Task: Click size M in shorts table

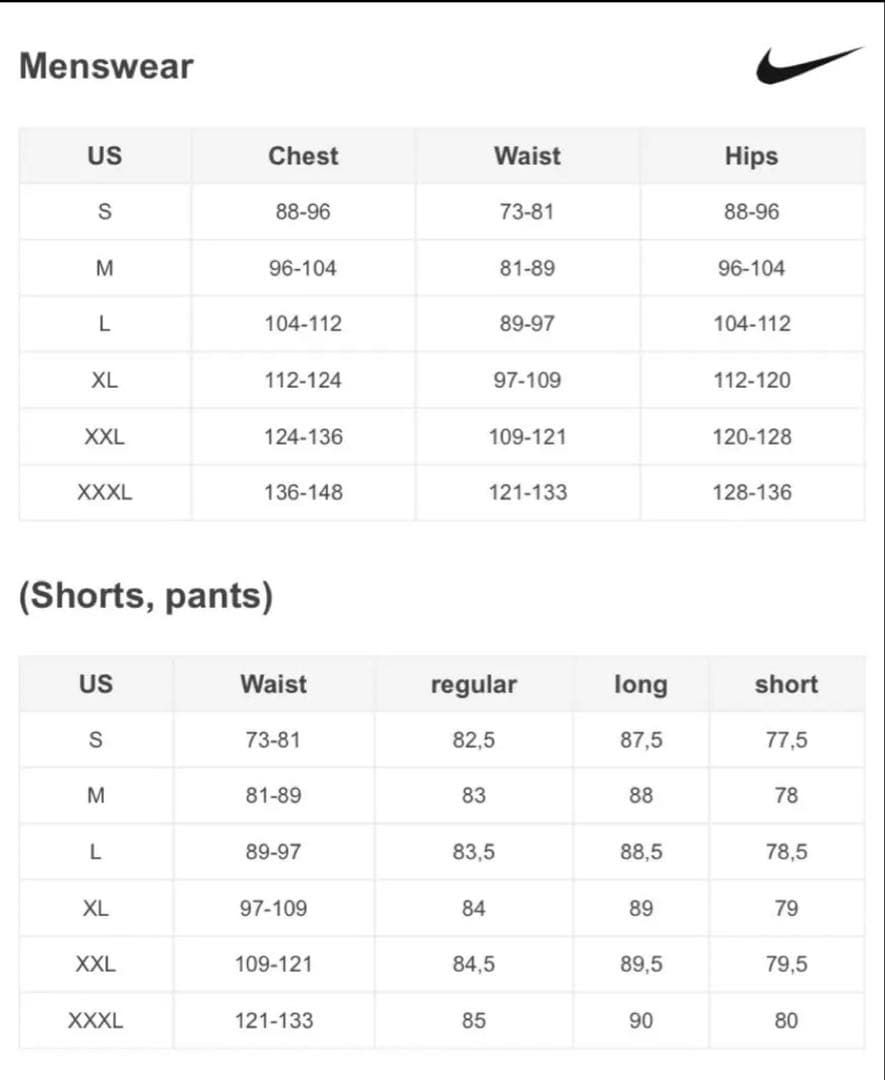Action: click(96, 796)
